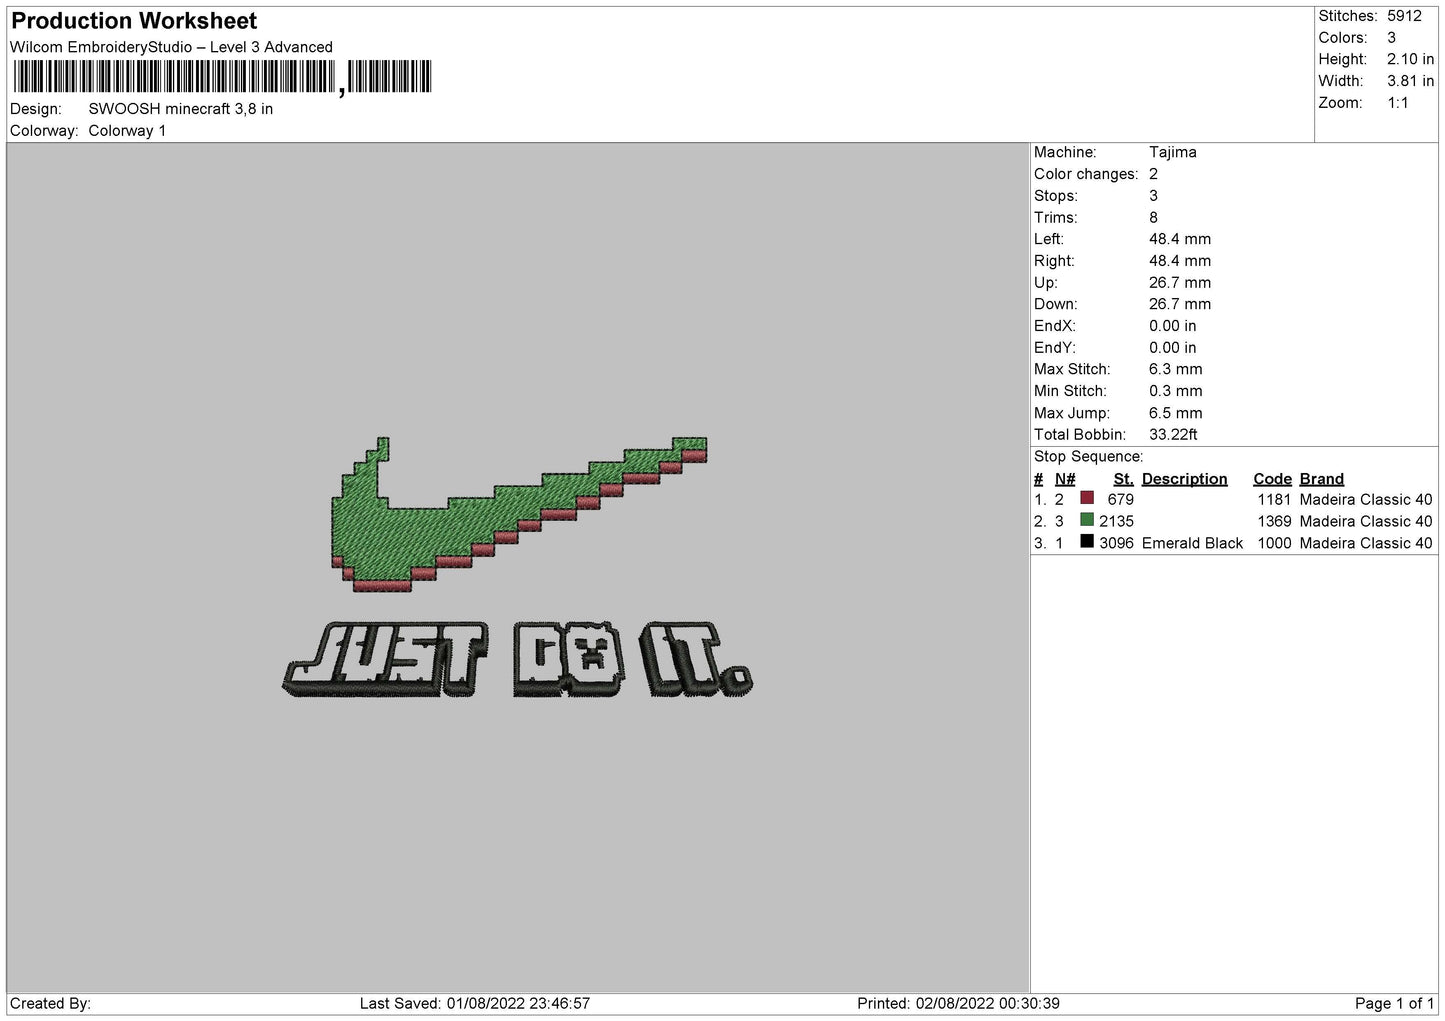Click the Right value '48.4 mm'
Viewport: 1445px width, 1021px height.
1180,261
